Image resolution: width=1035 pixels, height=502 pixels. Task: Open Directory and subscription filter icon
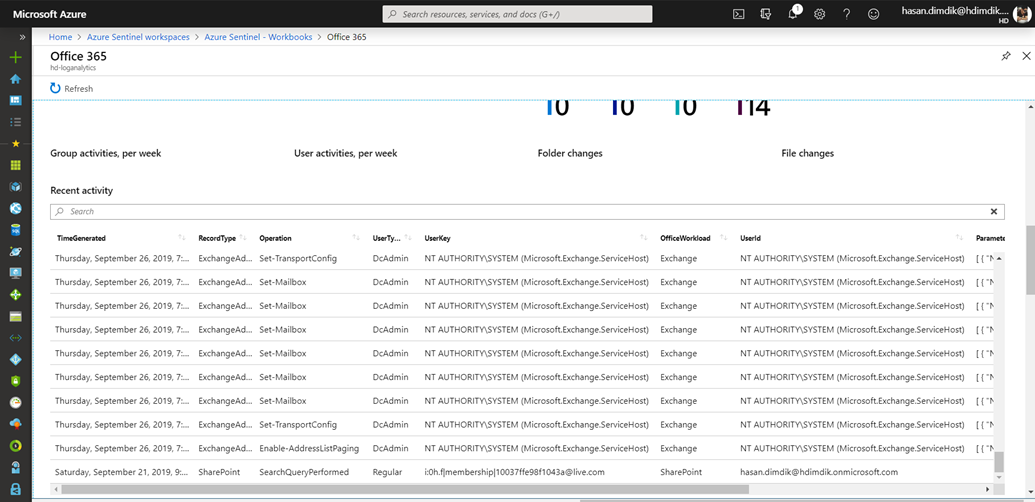pyautogui.click(x=766, y=14)
